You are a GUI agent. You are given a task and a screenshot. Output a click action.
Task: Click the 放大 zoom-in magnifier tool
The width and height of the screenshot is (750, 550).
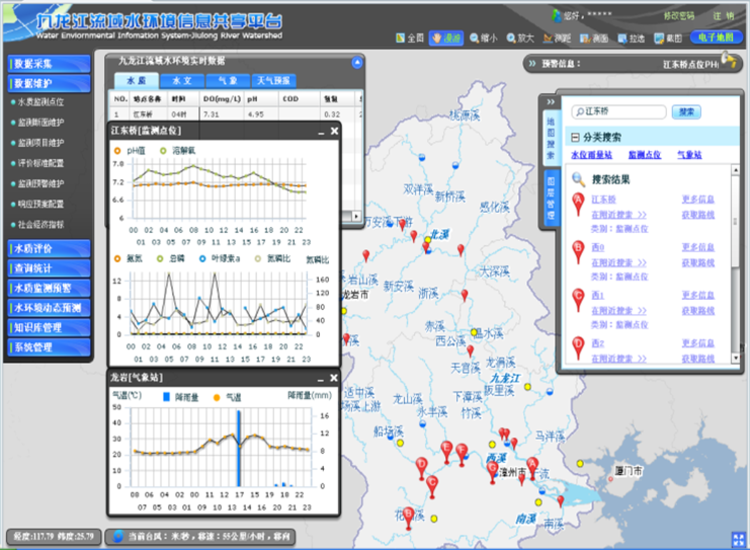519,38
